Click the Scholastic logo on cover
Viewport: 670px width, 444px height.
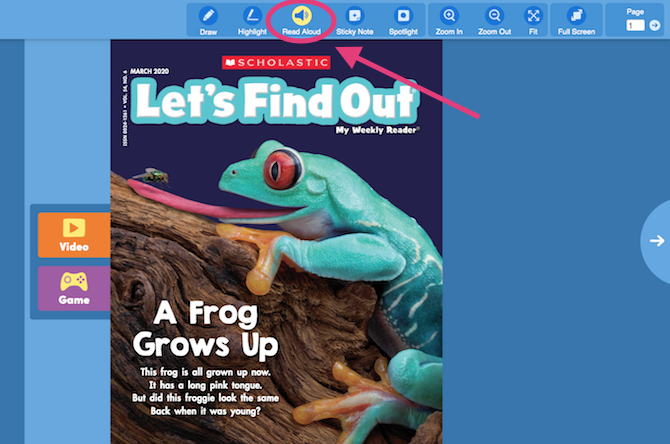click(277, 63)
